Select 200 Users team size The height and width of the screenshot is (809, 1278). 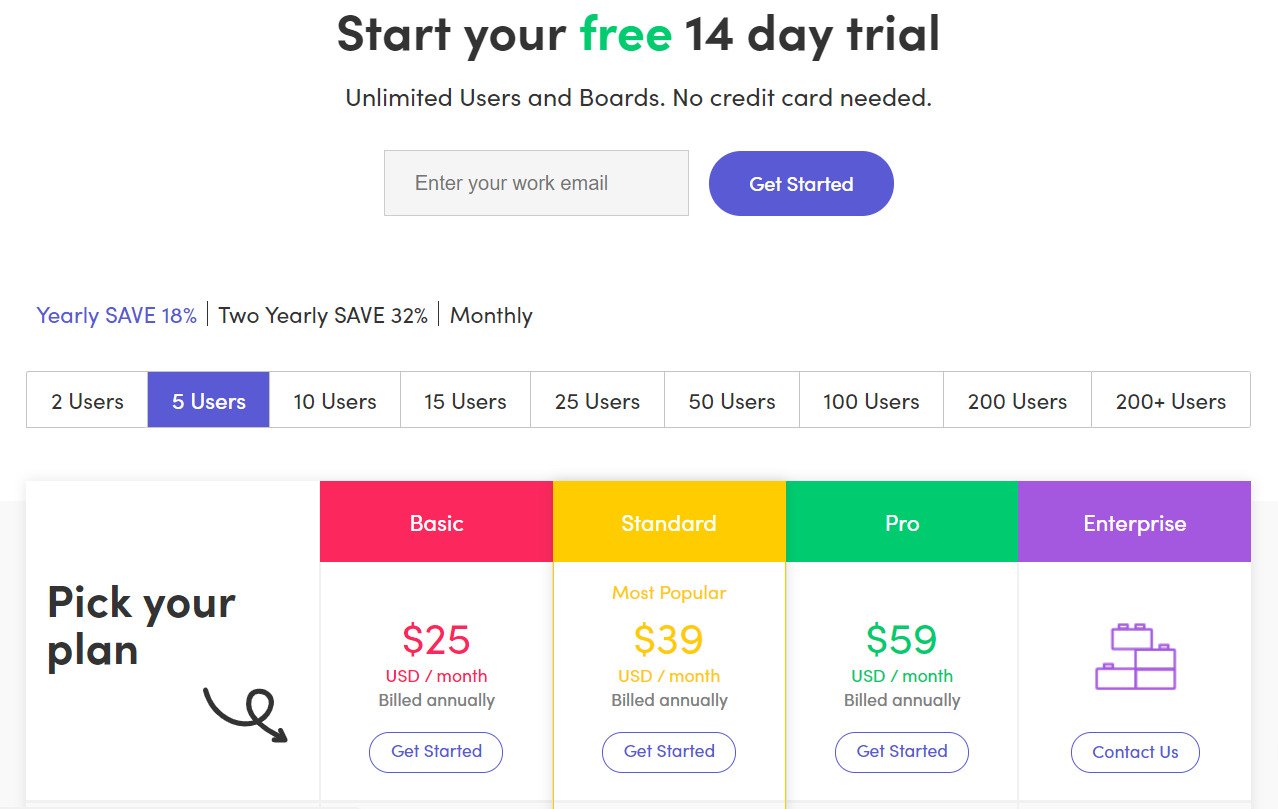(x=1017, y=400)
